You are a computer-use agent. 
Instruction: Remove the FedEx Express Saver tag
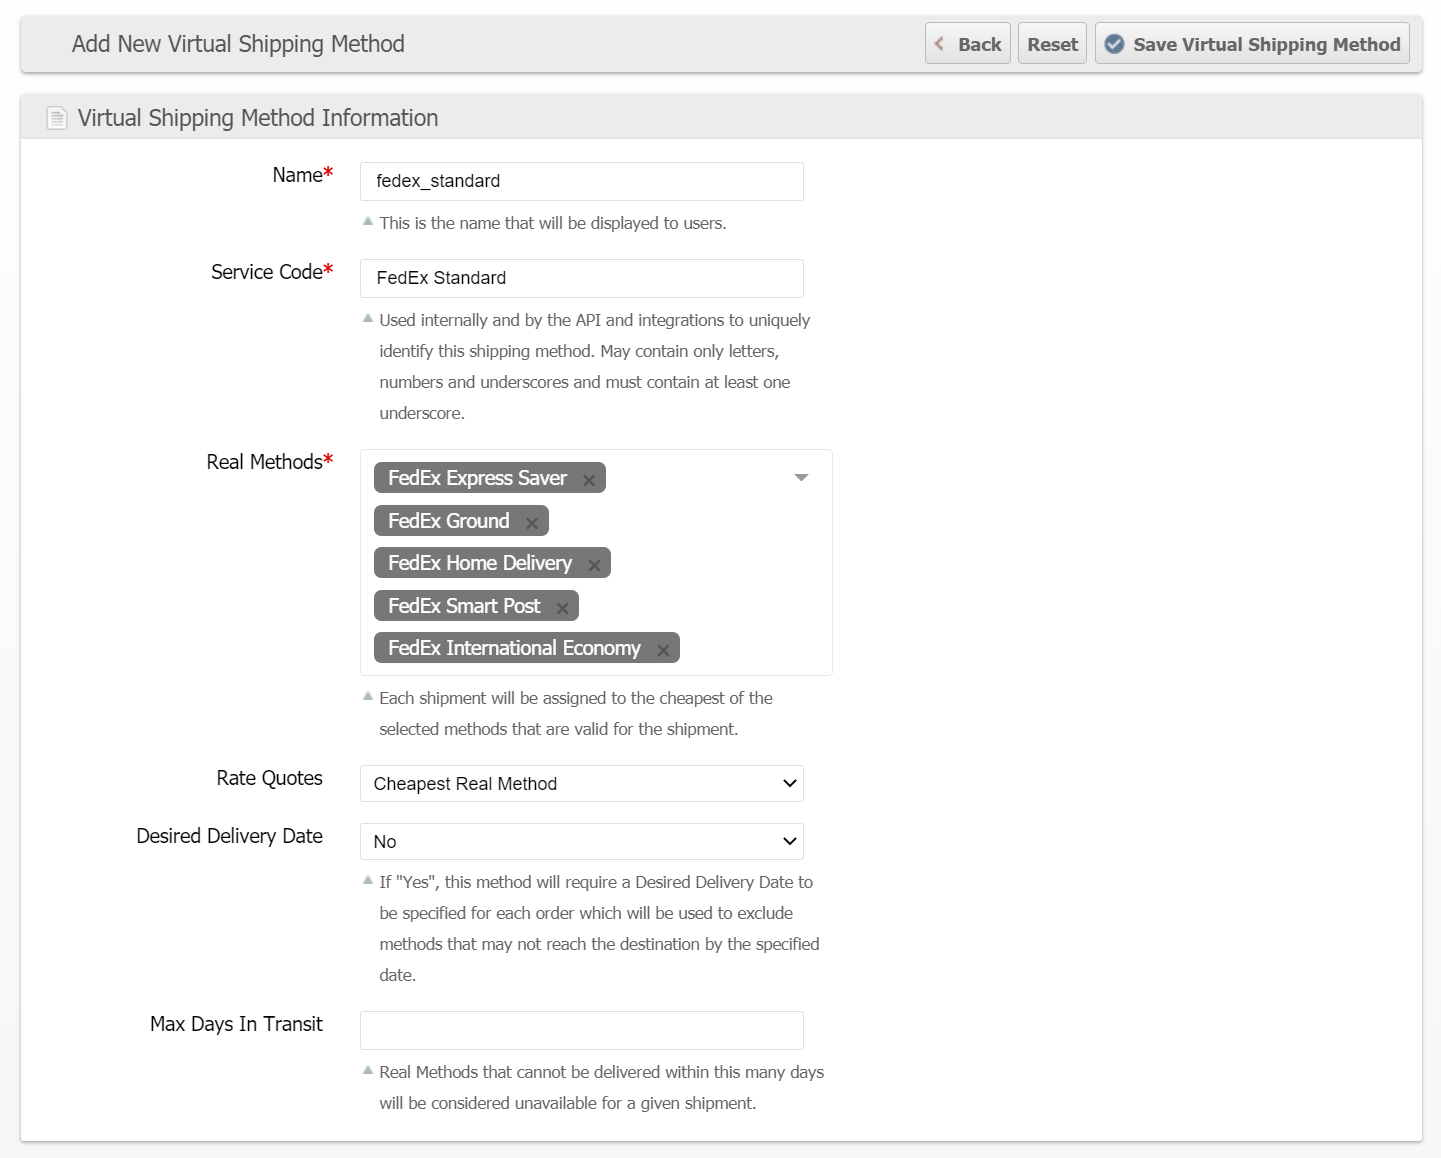(x=589, y=480)
